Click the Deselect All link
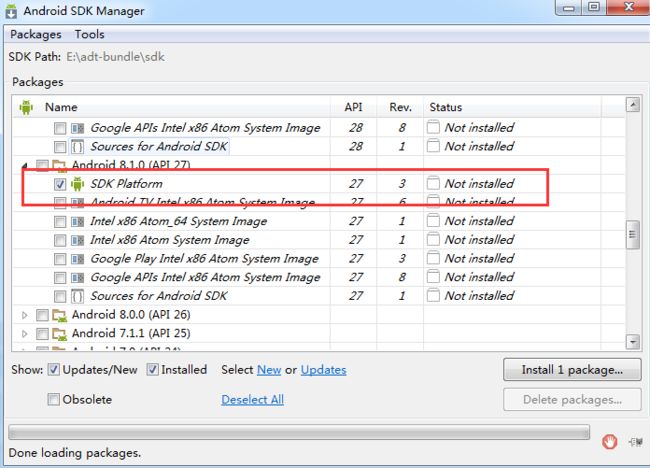Image resolution: width=650 pixels, height=468 pixels. point(252,400)
